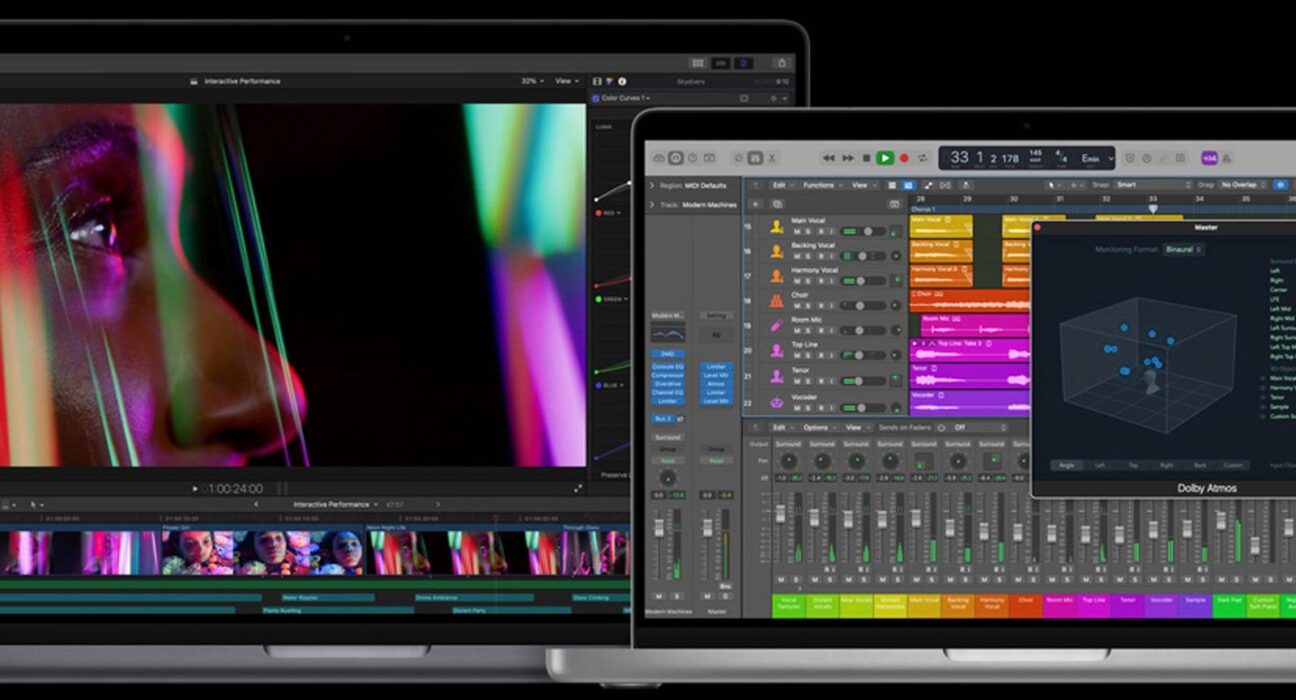This screenshot has height=700, width=1296.
Task: Click the Dark Pad mixer channel label
Action: click(1229, 605)
